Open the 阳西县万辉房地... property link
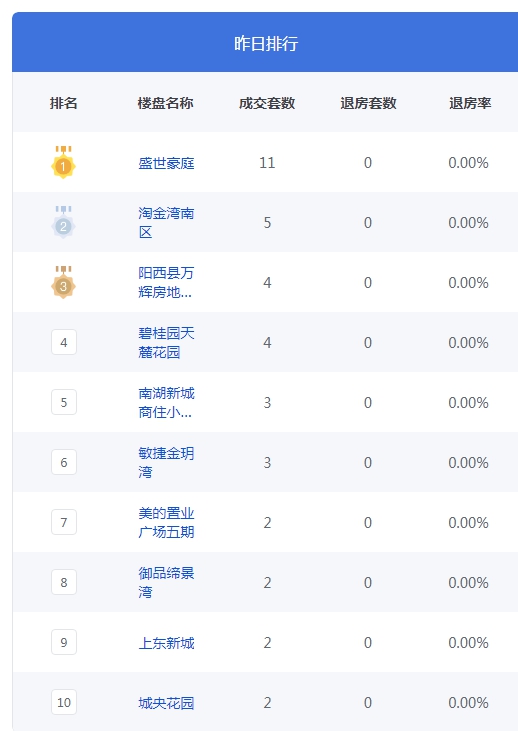This screenshot has width=518, height=731. [x=166, y=283]
